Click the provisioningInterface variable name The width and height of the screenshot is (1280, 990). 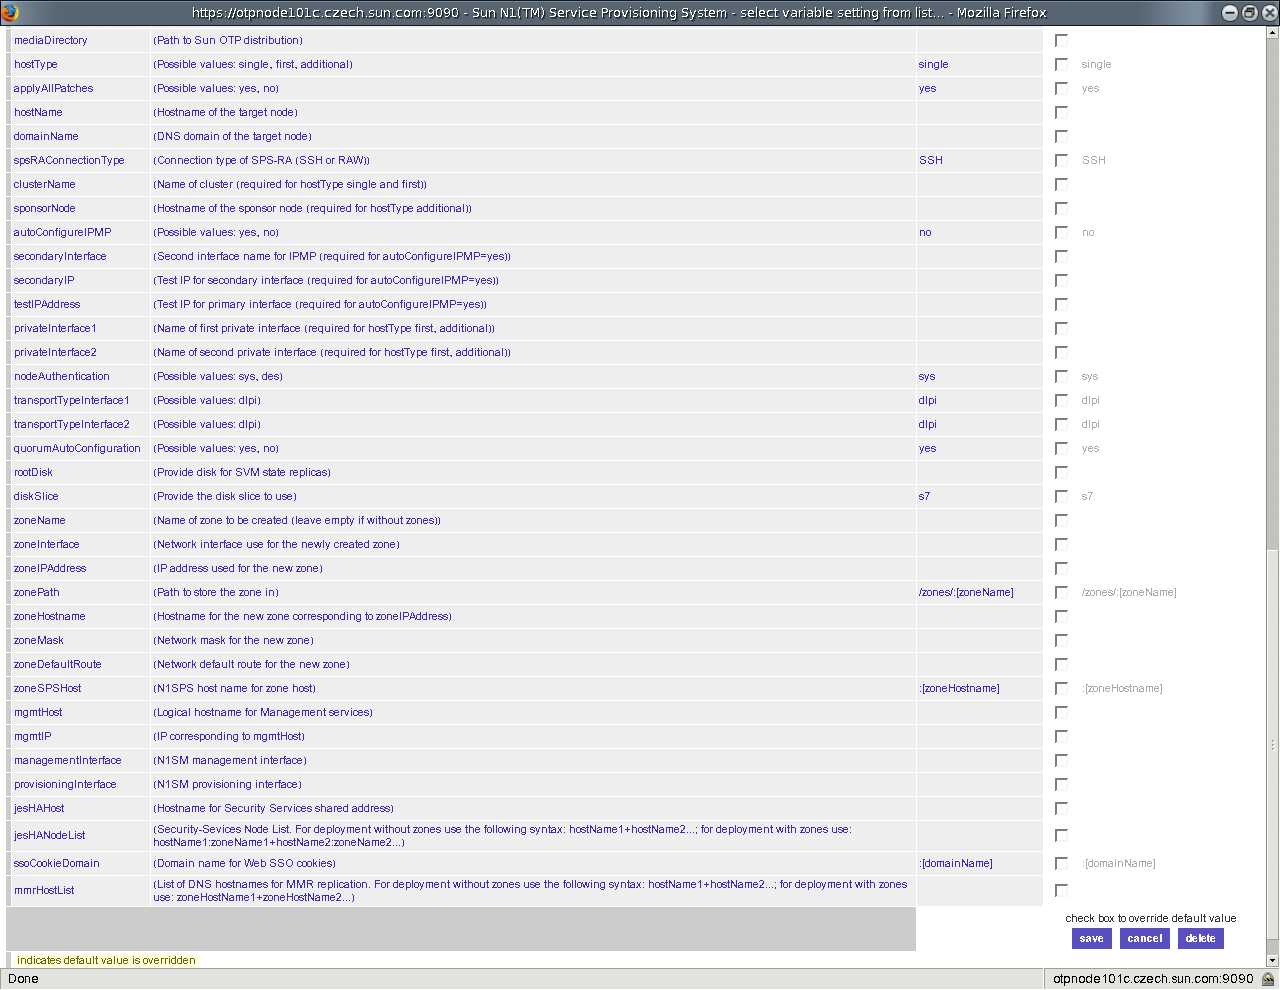tap(65, 784)
